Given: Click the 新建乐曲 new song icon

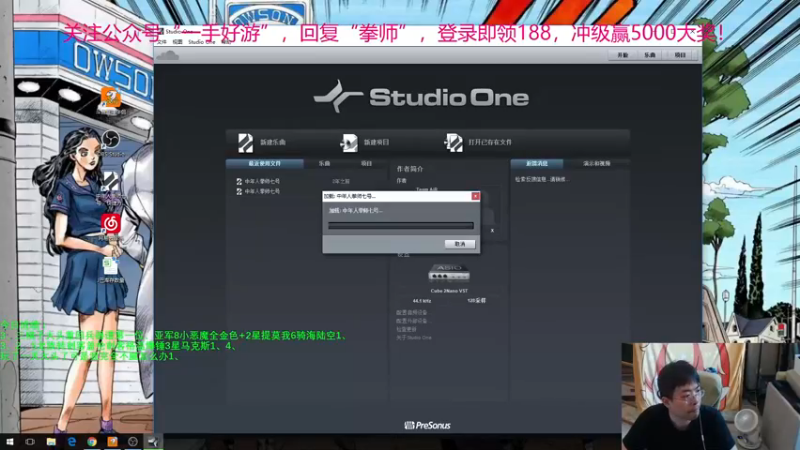Looking at the screenshot, I should tap(245, 143).
